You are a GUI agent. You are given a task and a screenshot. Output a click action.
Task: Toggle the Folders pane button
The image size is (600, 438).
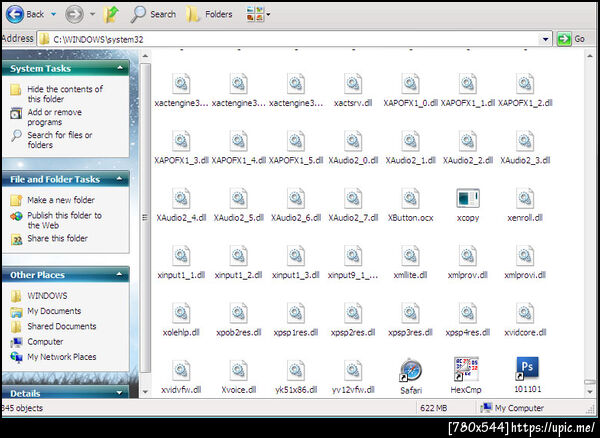click(x=209, y=15)
